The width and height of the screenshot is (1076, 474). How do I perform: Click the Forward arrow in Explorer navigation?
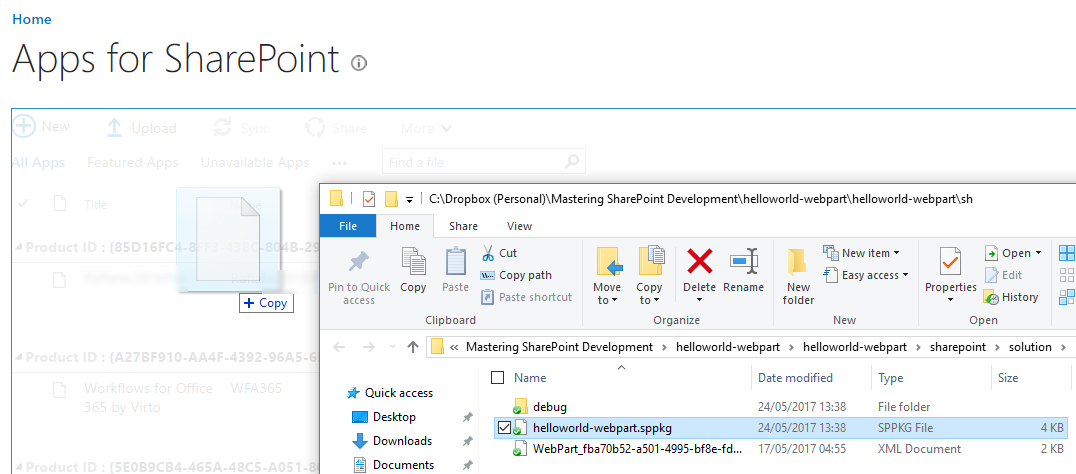[x=369, y=347]
